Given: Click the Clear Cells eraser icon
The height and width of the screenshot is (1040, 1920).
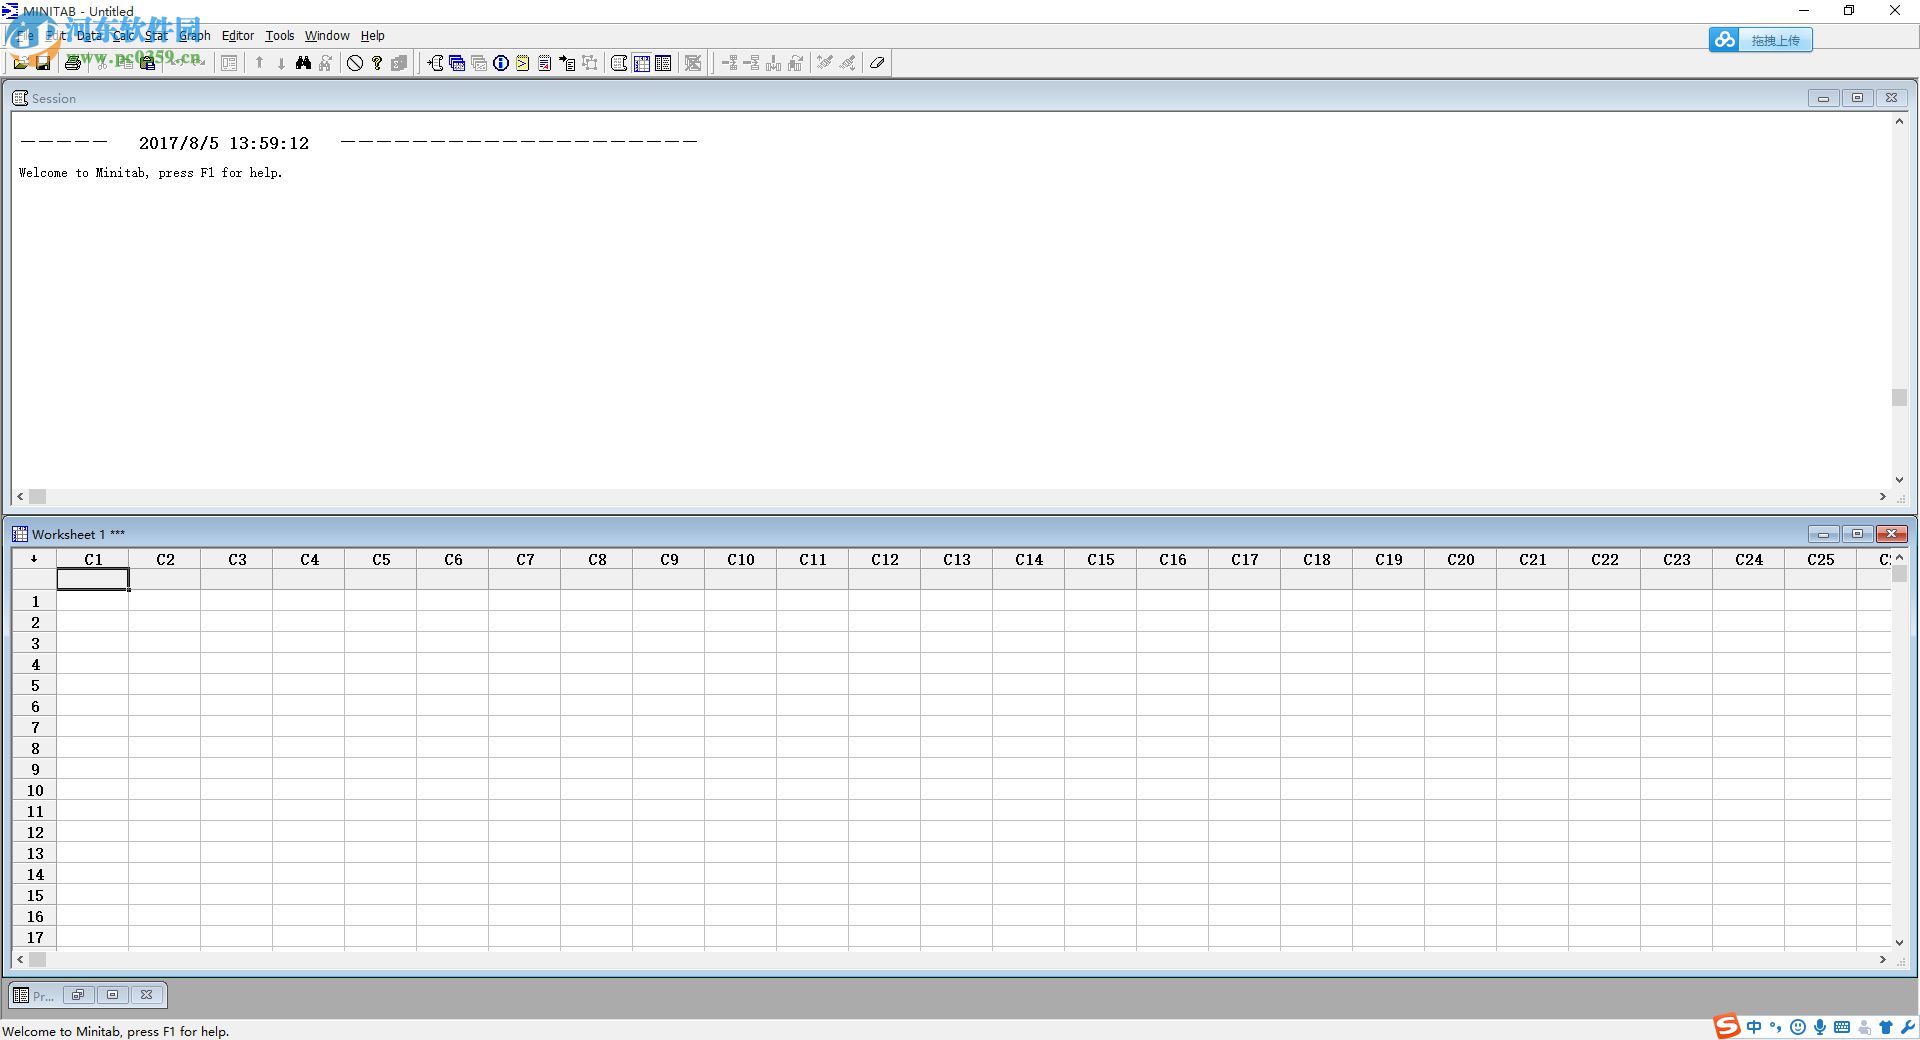Looking at the screenshot, I should (x=877, y=63).
